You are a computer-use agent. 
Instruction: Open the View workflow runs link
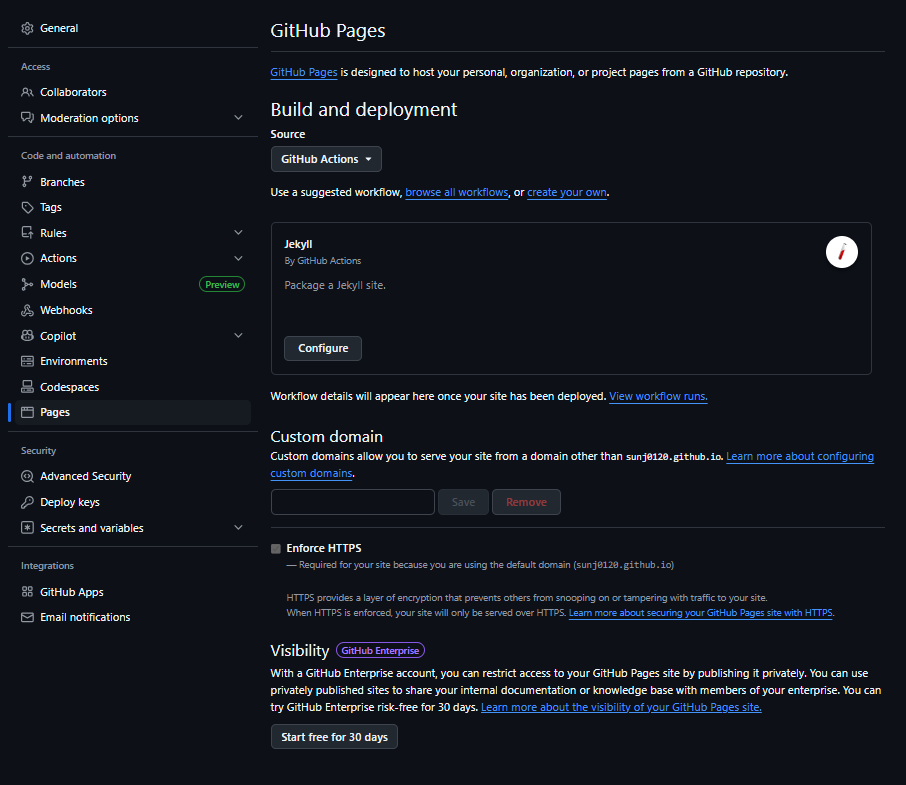point(658,396)
